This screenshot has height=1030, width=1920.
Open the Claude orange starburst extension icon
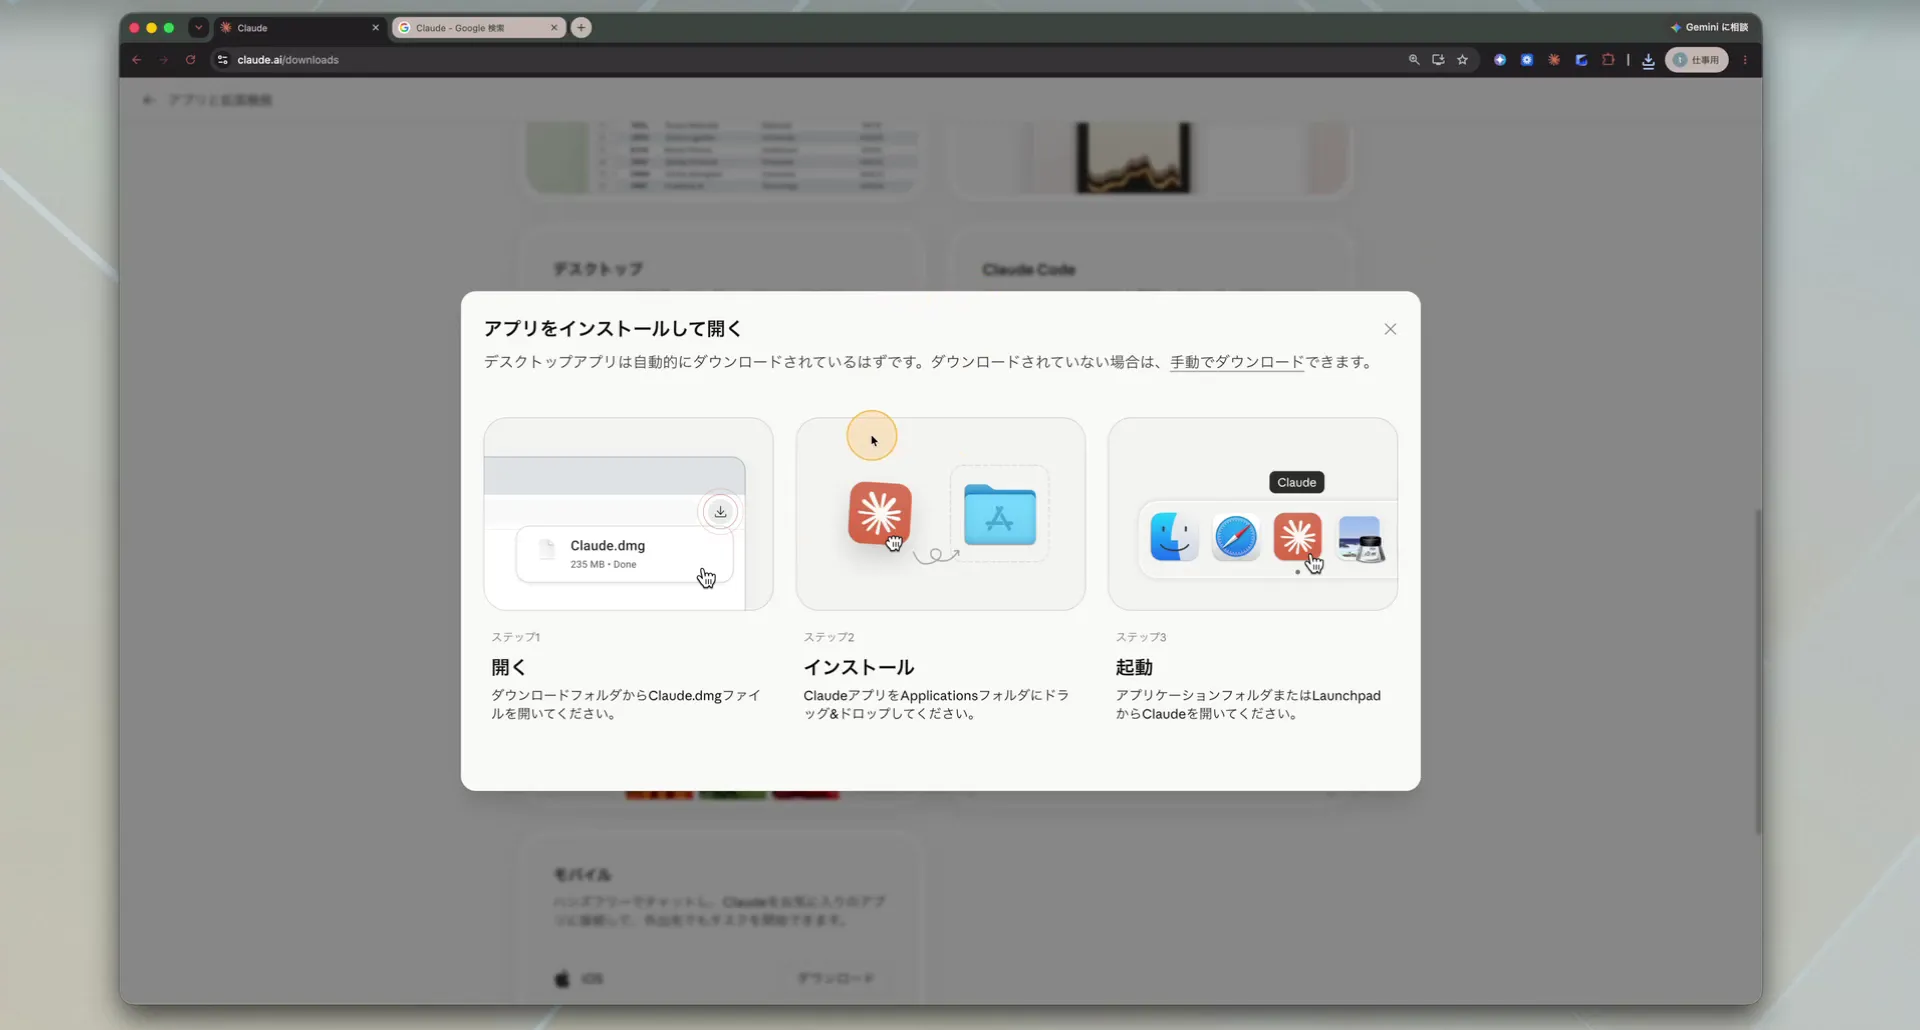1554,60
